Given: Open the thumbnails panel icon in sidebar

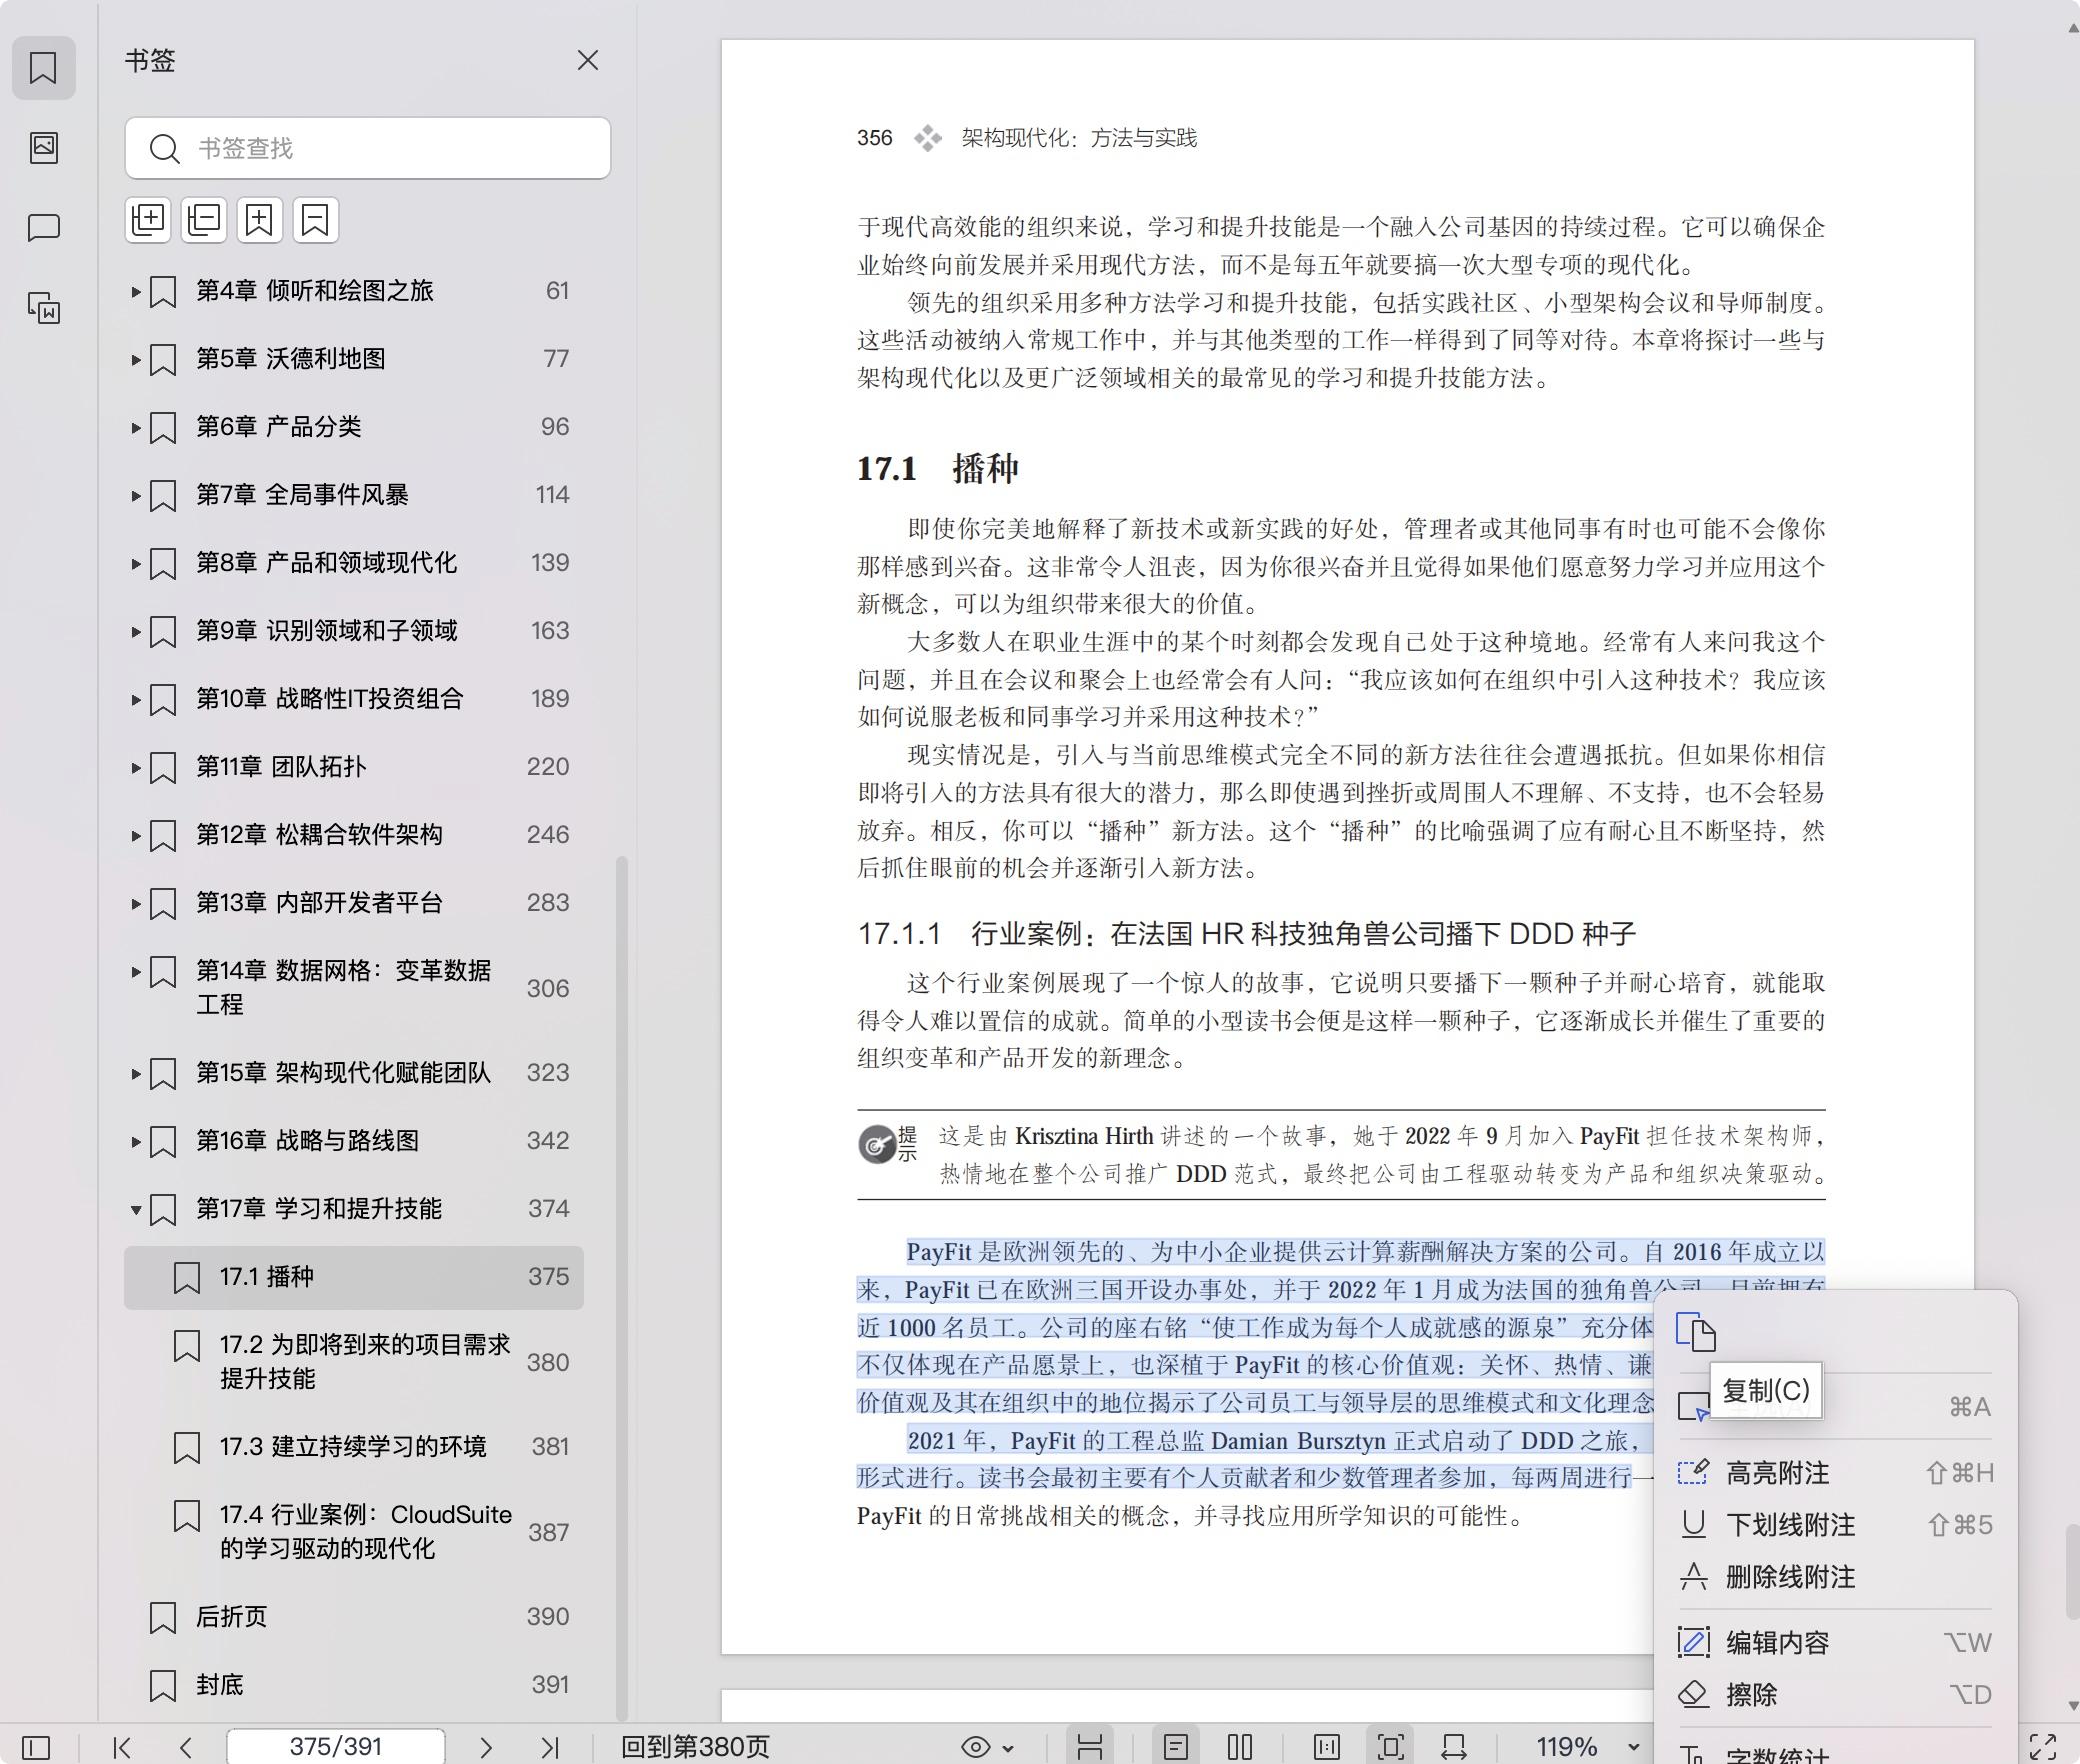Looking at the screenshot, I should (x=43, y=148).
